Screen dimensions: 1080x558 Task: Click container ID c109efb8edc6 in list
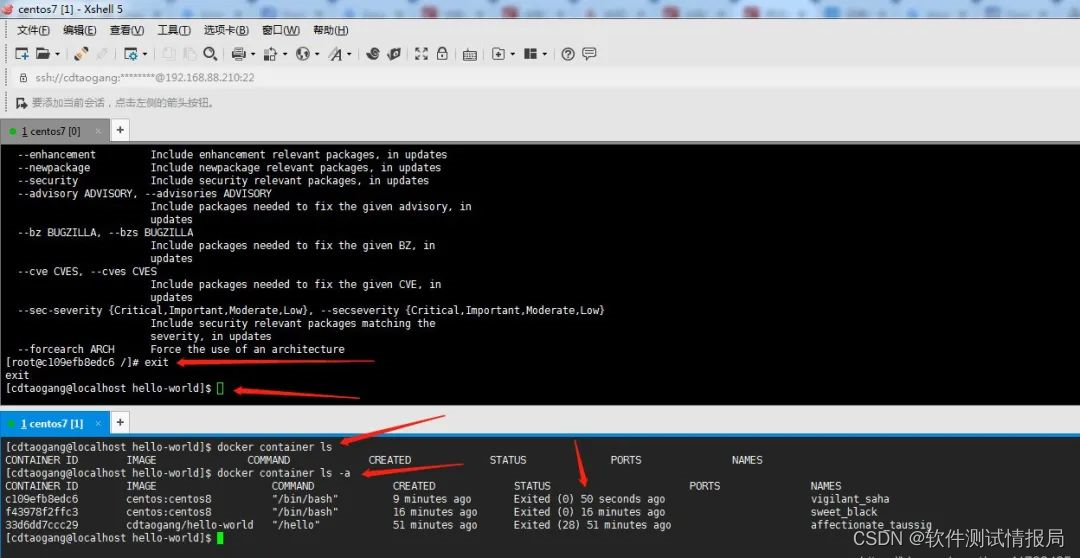[x=41, y=499]
